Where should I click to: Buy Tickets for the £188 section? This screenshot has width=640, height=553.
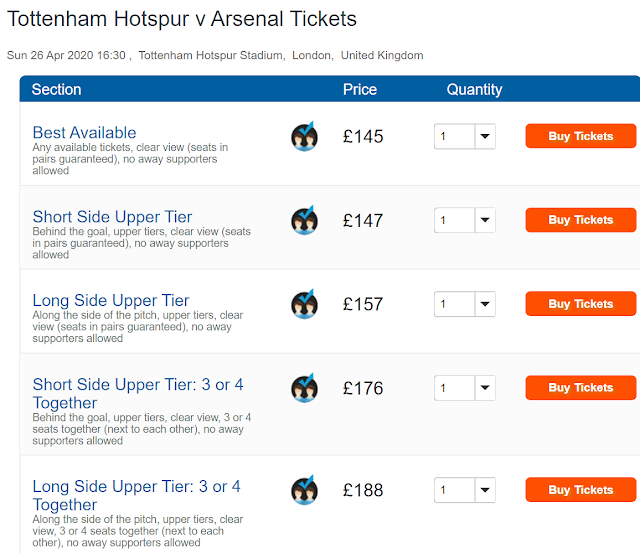pos(580,490)
